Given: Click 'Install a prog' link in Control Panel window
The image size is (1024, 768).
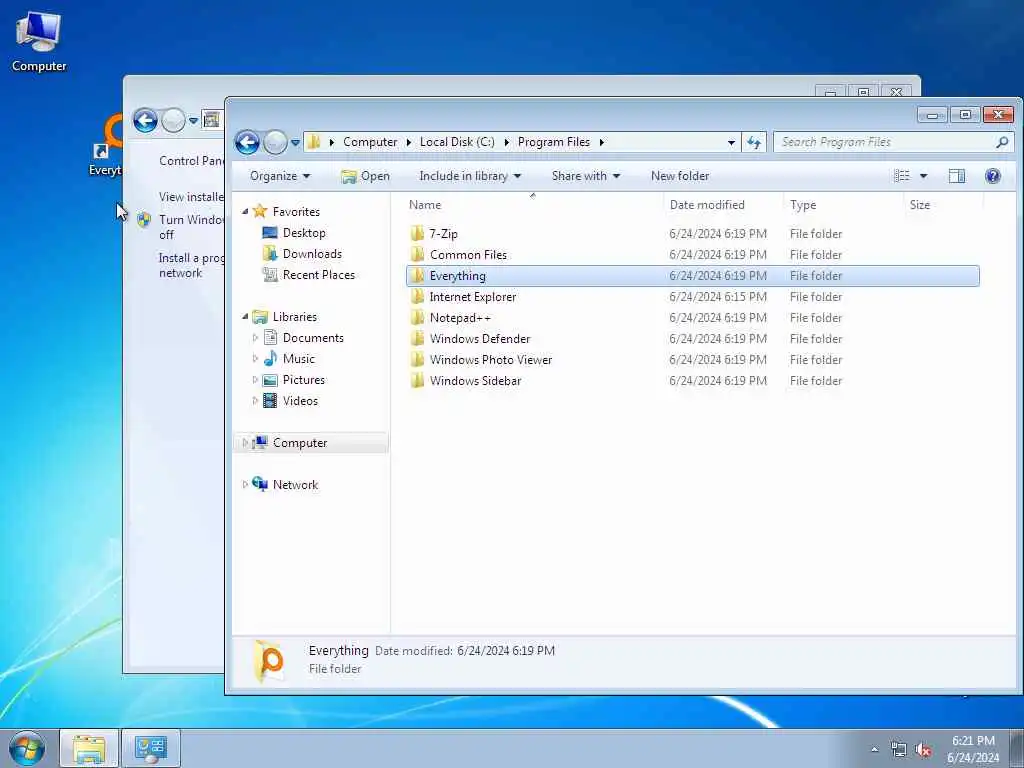Looking at the screenshot, I should coord(191,265).
